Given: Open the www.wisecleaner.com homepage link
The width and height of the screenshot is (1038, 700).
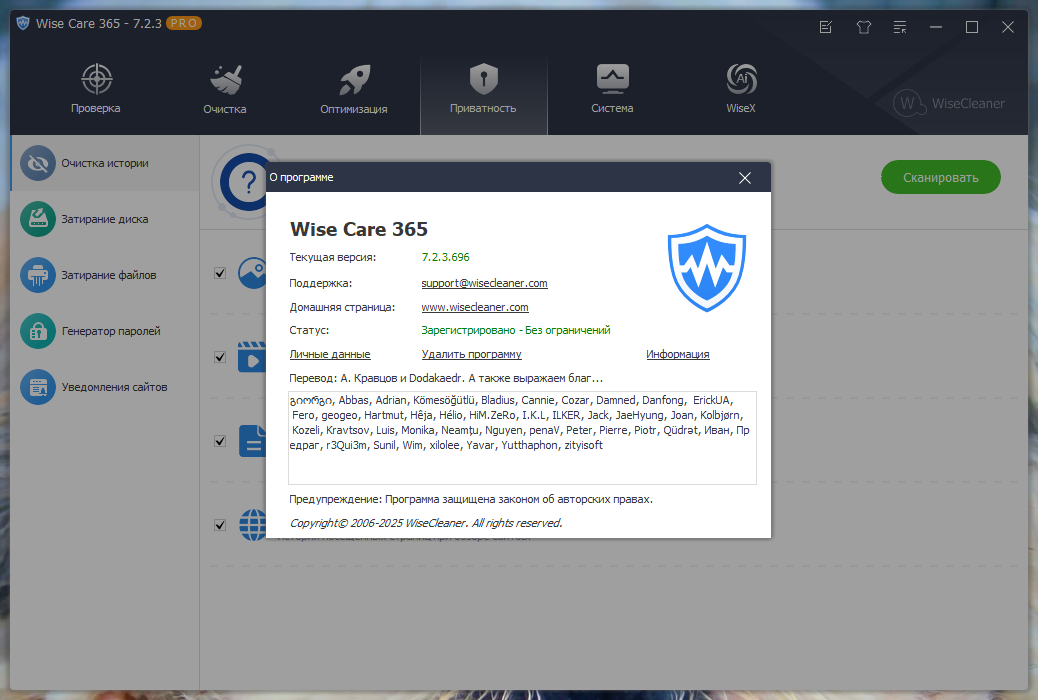Looking at the screenshot, I should pyautogui.click(x=475, y=307).
